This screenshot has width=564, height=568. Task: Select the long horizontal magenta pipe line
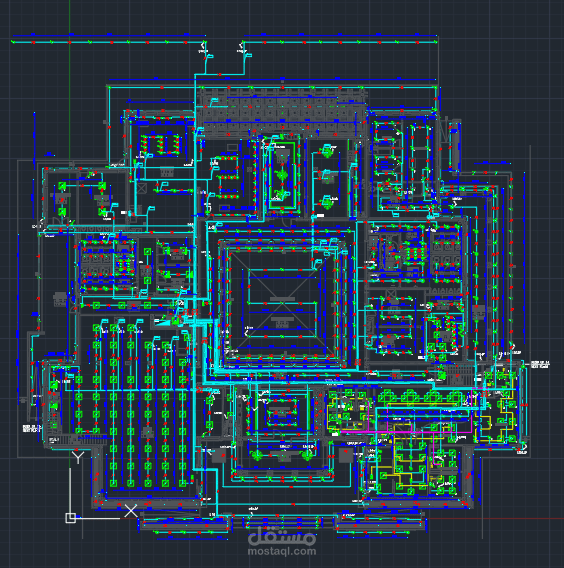click(405, 432)
